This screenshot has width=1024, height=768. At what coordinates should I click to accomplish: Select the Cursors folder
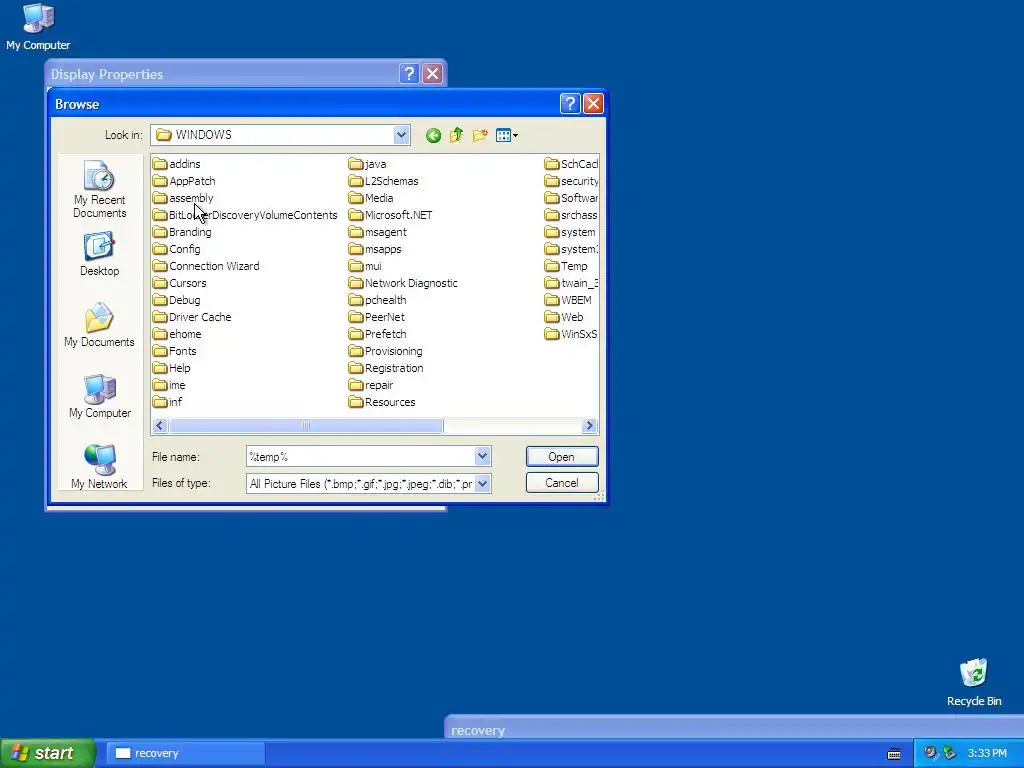(180, 283)
